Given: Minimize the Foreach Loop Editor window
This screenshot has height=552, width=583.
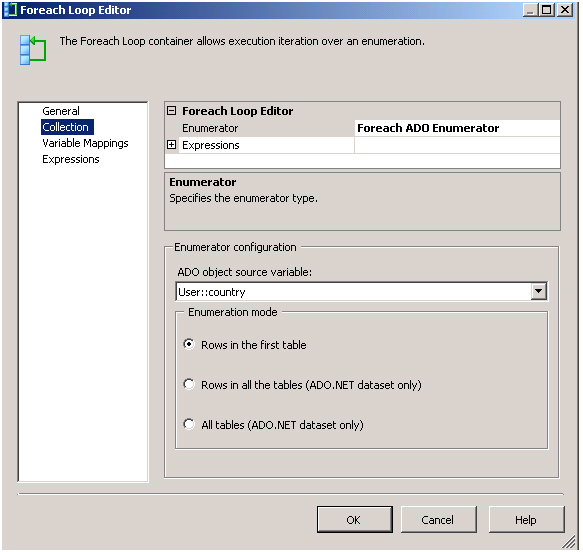Looking at the screenshot, I should click(530, 10).
